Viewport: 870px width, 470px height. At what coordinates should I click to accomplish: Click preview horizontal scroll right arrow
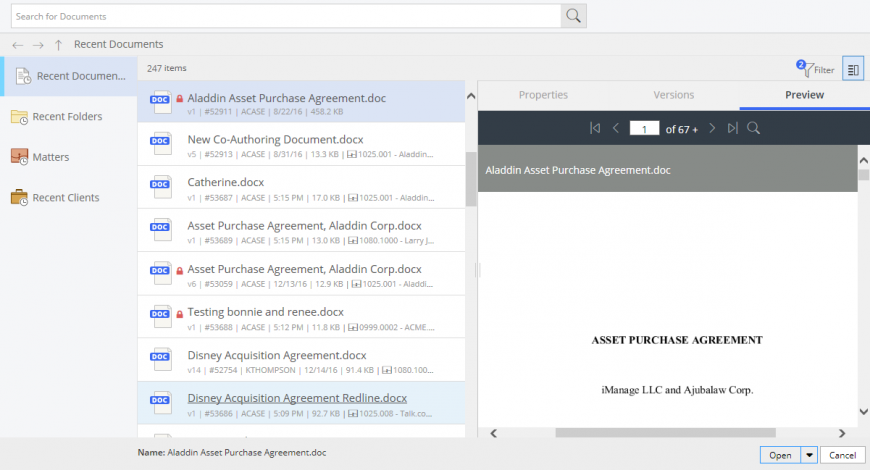pyautogui.click(x=842, y=433)
